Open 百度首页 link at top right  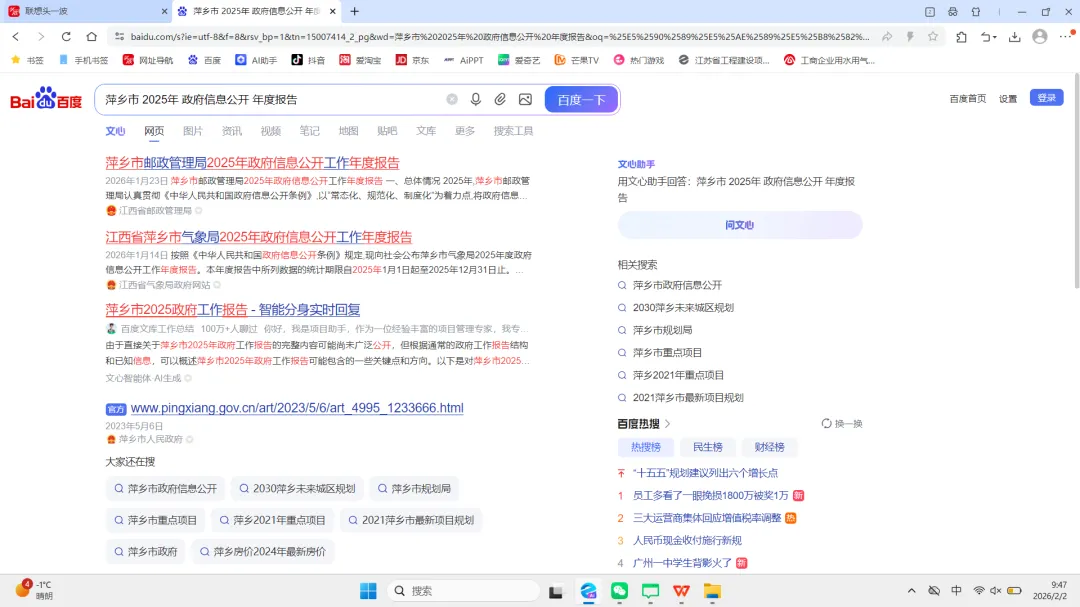[968, 99]
